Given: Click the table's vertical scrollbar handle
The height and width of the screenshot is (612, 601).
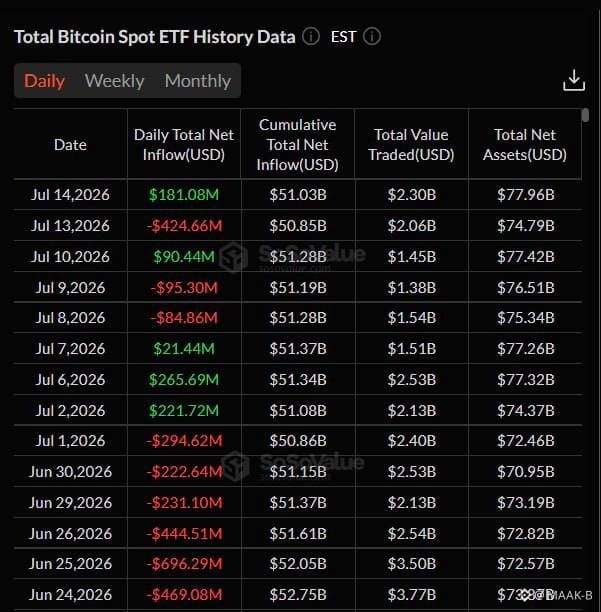Looking at the screenshot, I should tap(585, 116).
